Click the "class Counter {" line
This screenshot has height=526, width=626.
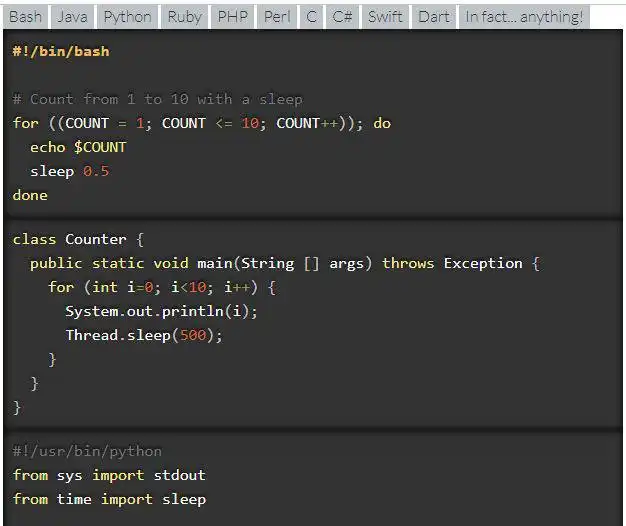[x=78, y=239]
